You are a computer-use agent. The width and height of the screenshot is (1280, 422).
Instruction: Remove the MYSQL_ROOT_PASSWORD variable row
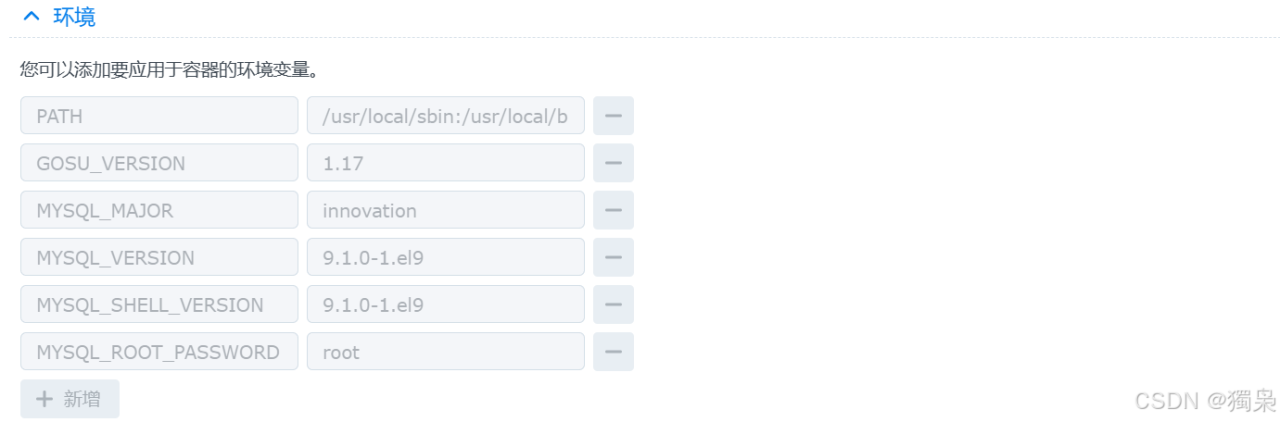click(613, 351)
